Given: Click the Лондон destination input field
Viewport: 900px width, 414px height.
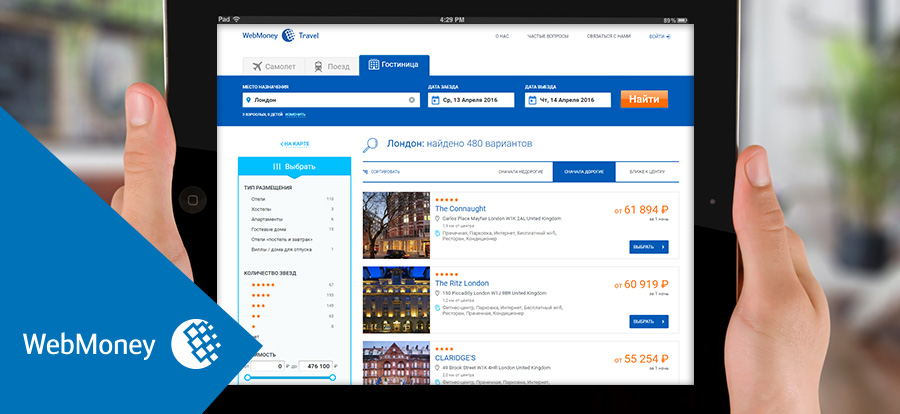Looking at the screenshot, I should click(x=331, y=100).
